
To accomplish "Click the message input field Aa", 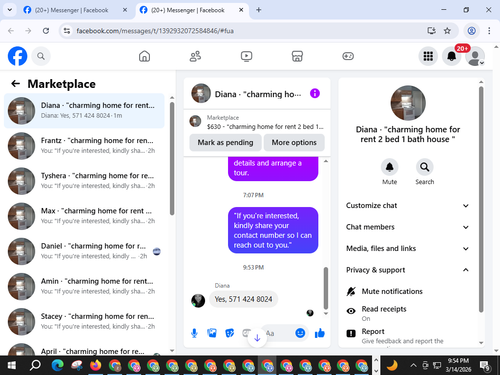I will pyautogui.click(x=279, y=333).
